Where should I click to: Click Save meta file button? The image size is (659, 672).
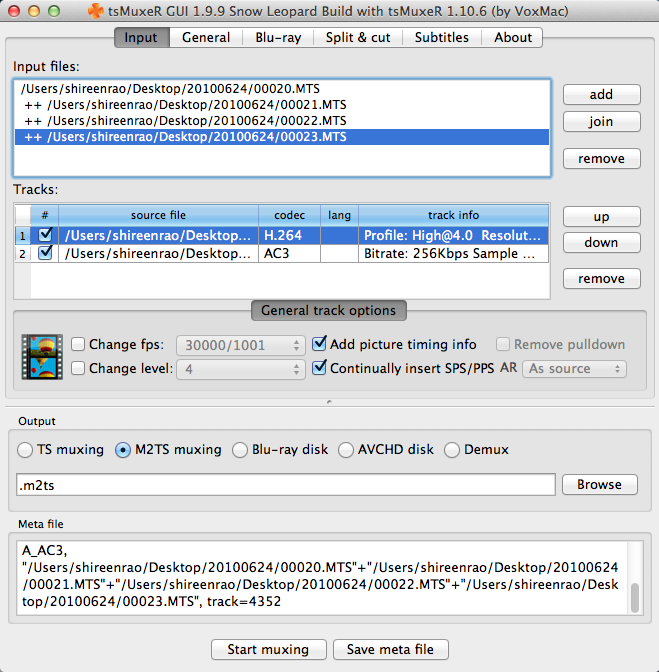point(390,649)
